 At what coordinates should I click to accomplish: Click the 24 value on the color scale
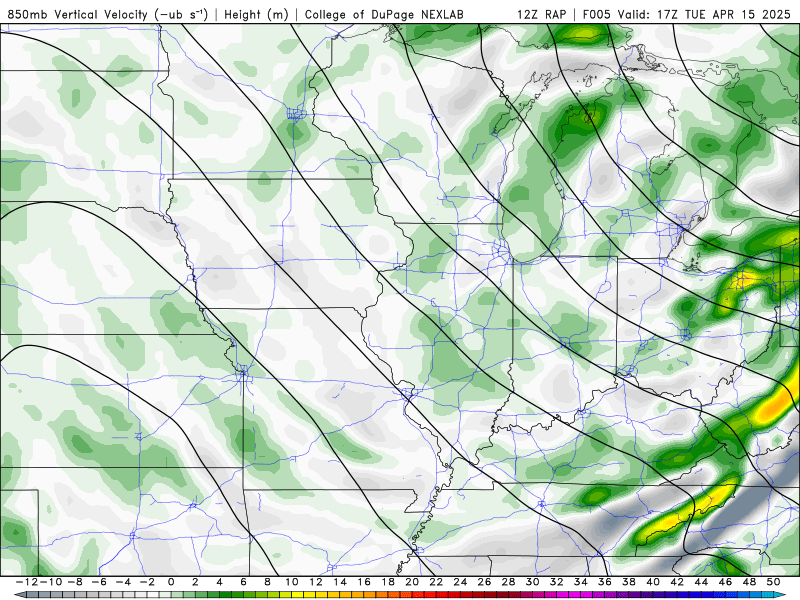pyautogui.click(x=460, y=582)
